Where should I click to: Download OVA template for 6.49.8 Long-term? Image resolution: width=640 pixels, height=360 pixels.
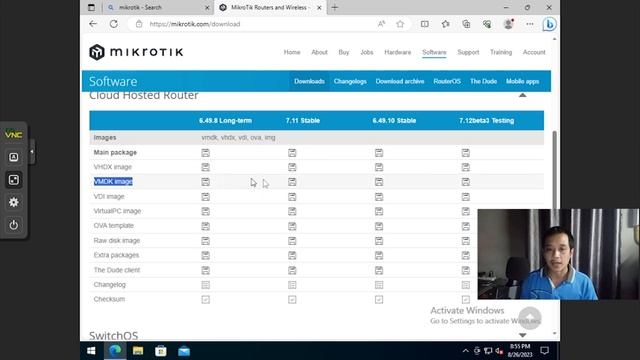(x=205, y=226)
